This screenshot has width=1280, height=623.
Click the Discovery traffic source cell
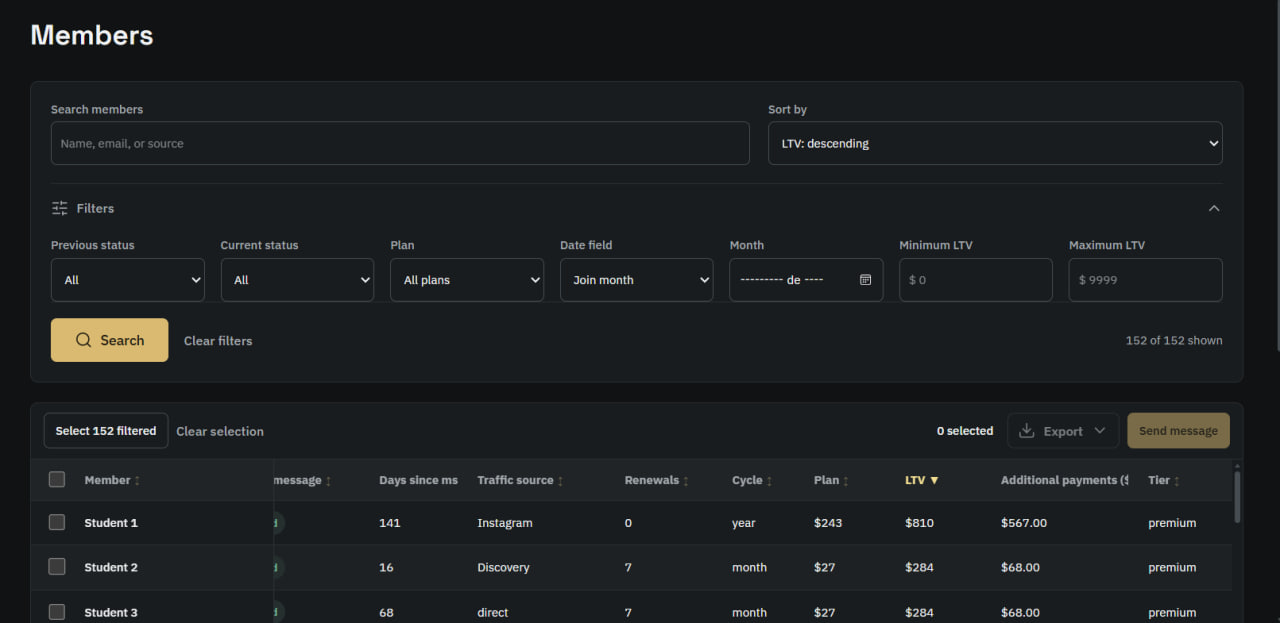point(503,567)
